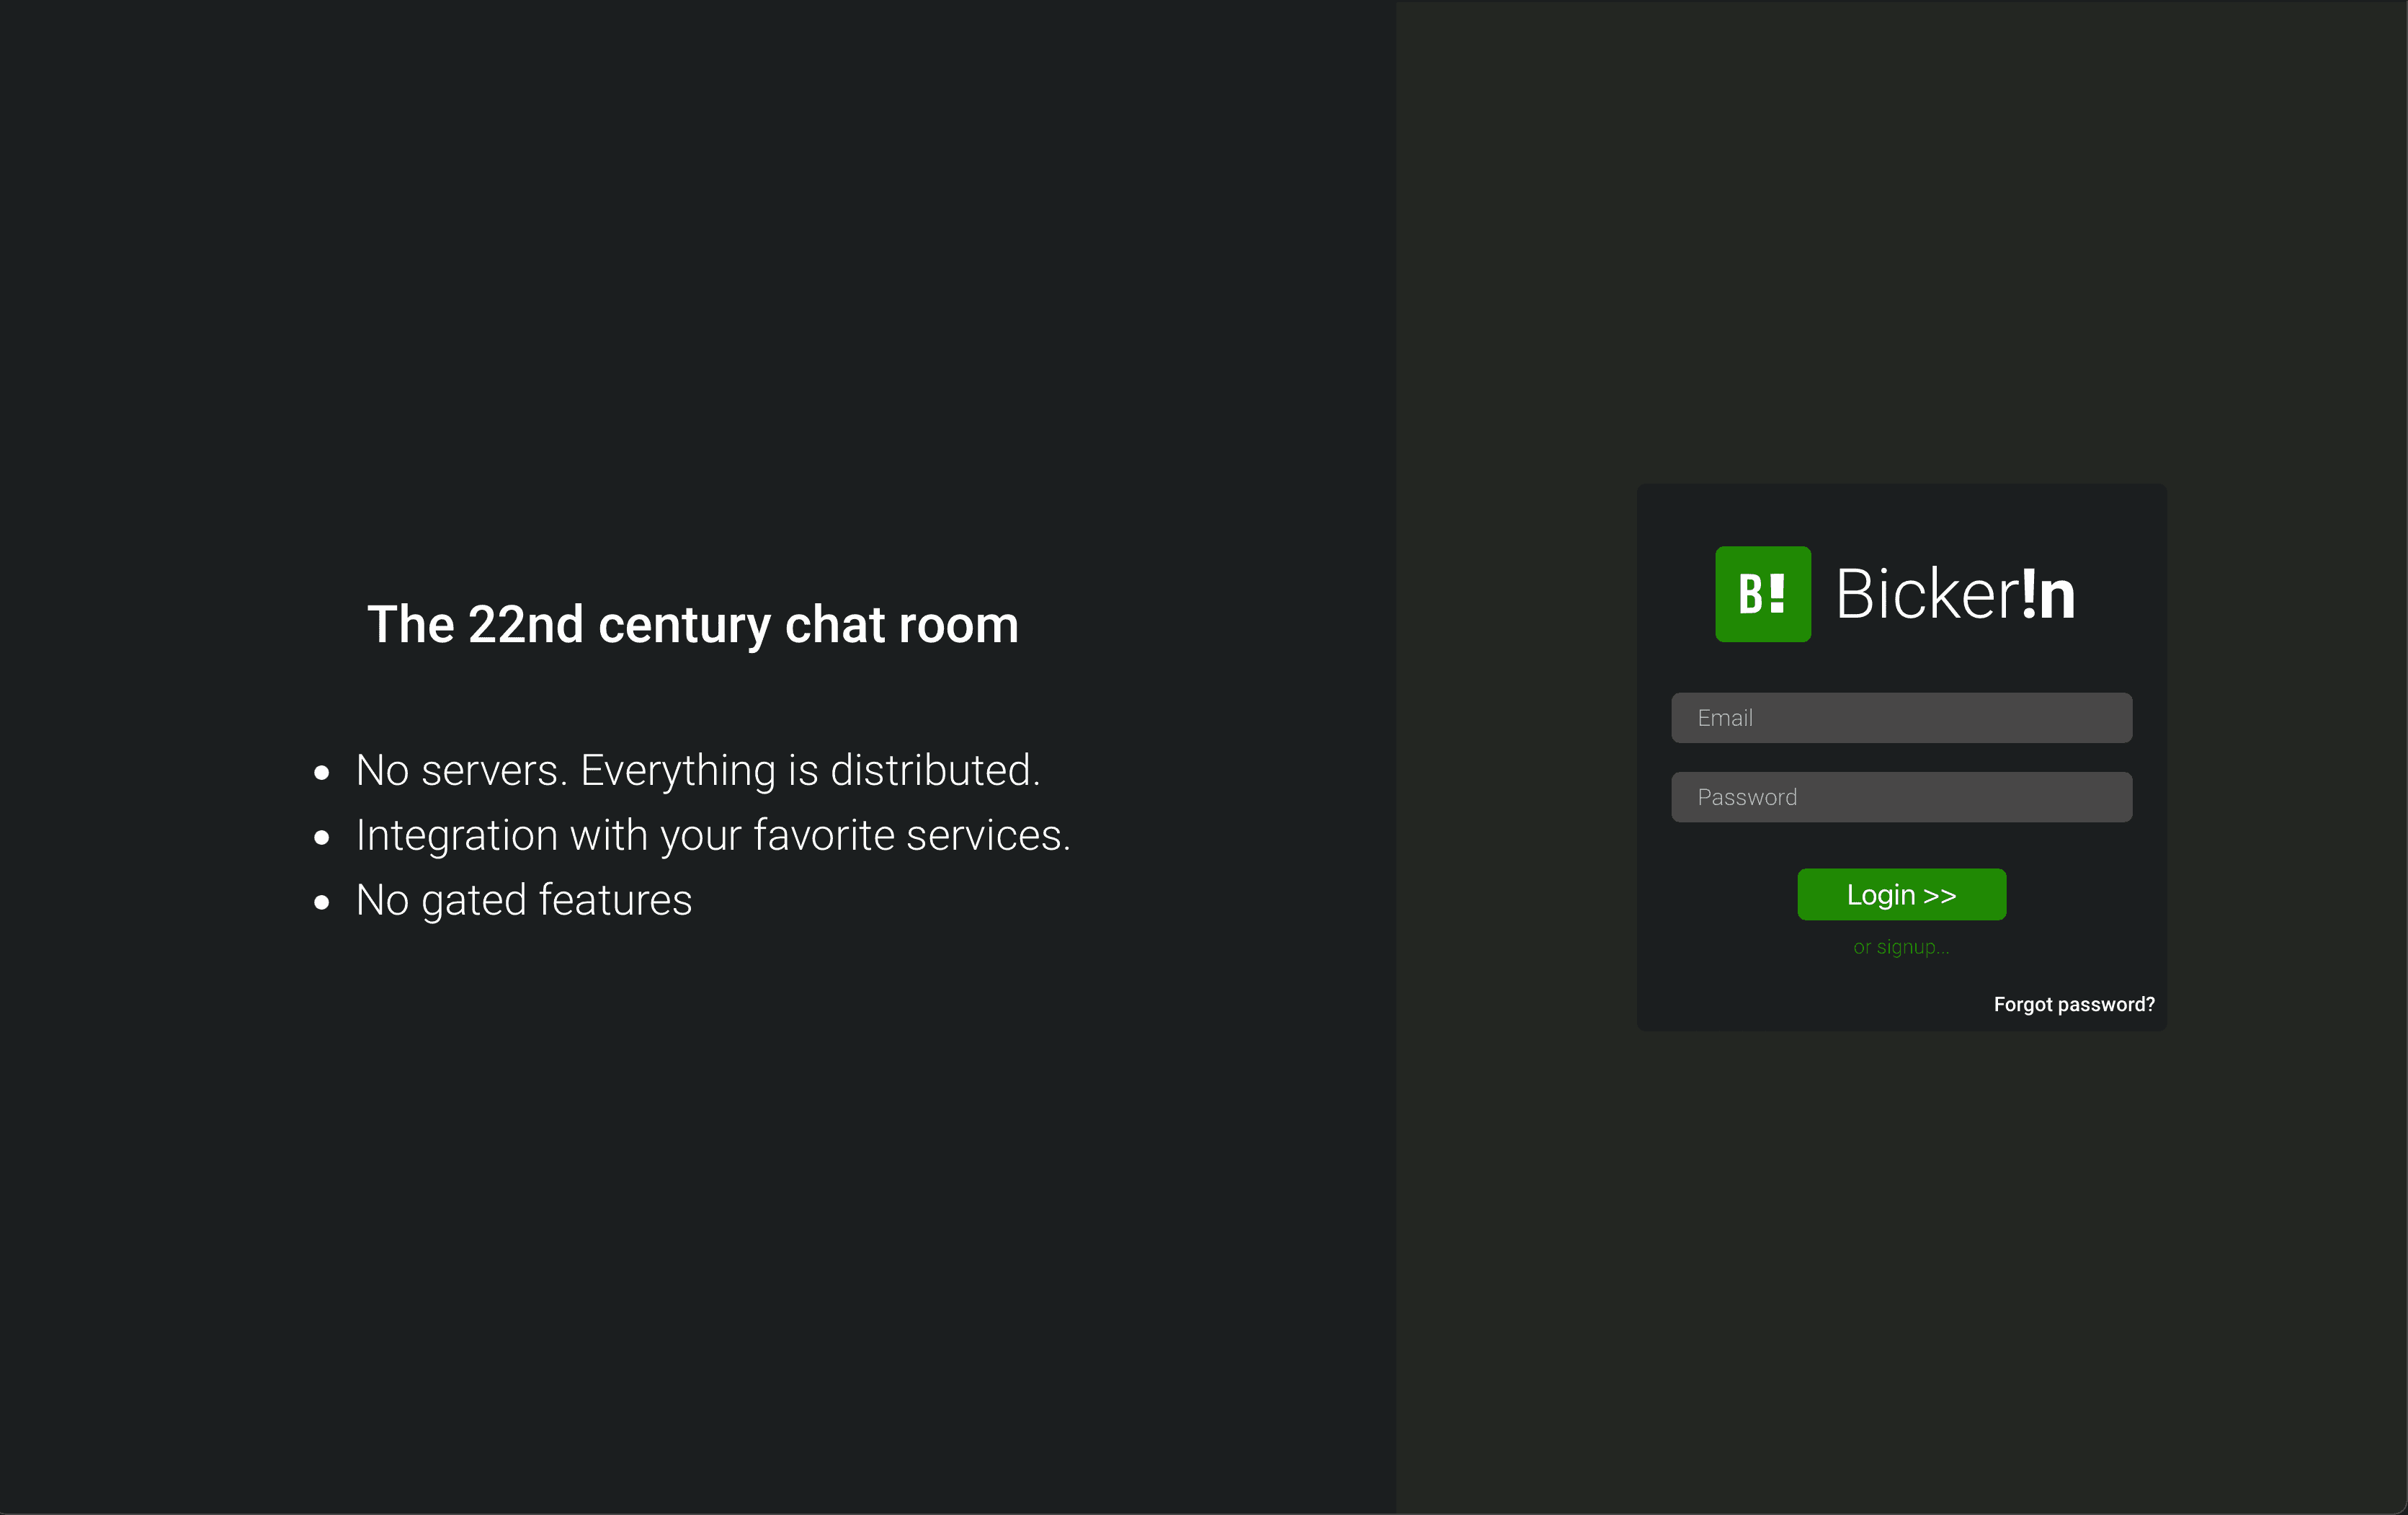
Task: Click the green Login >> button
Action: point(1901,894)
